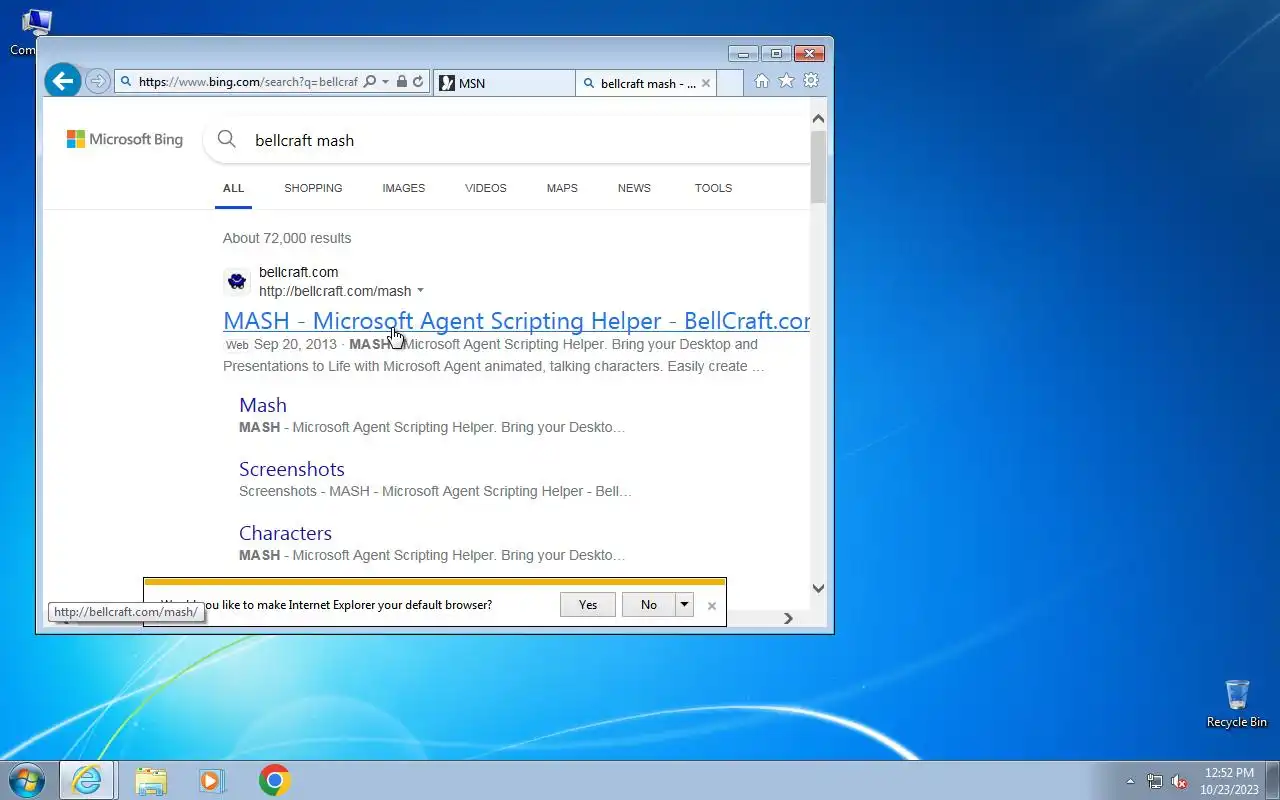
Task: Click the horizontal scrollbar right arrow
Action: (x=788, y=619)
